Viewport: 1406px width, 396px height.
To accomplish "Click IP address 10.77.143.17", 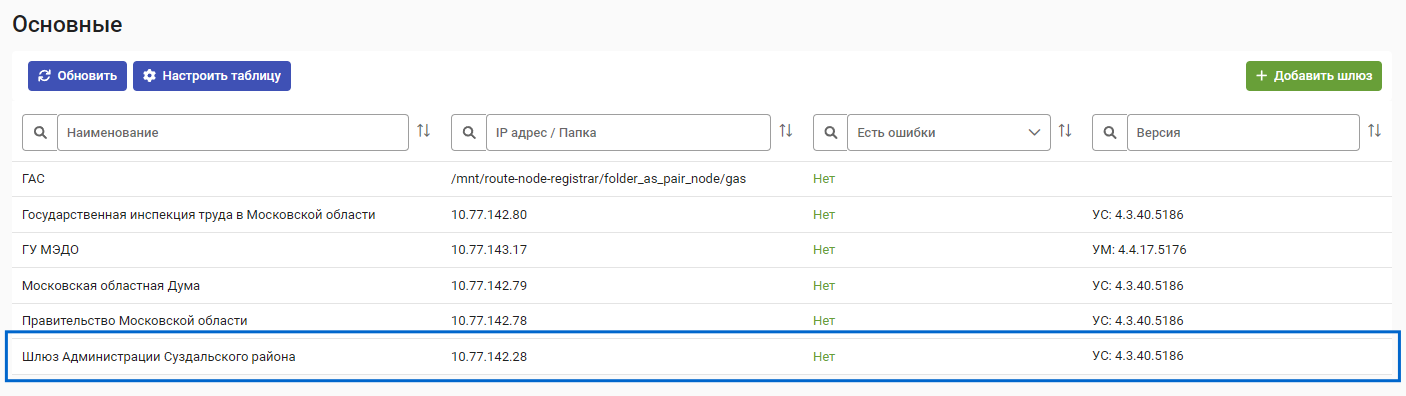I will (x=489, y=250).
